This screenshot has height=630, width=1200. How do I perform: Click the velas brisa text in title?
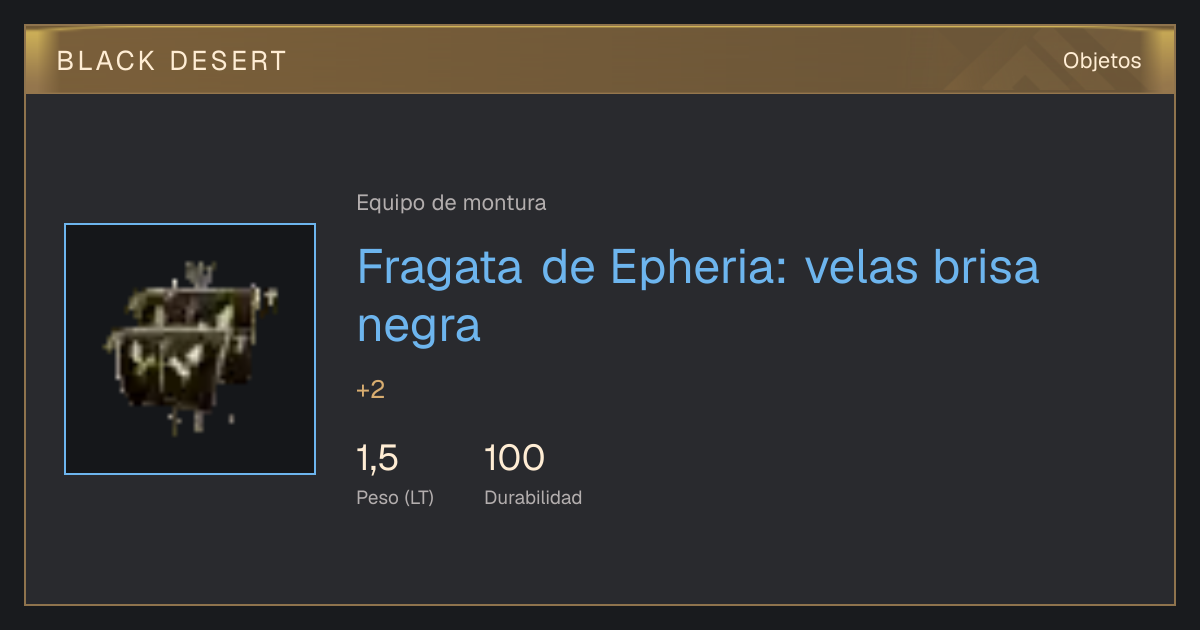pos(921,268)
